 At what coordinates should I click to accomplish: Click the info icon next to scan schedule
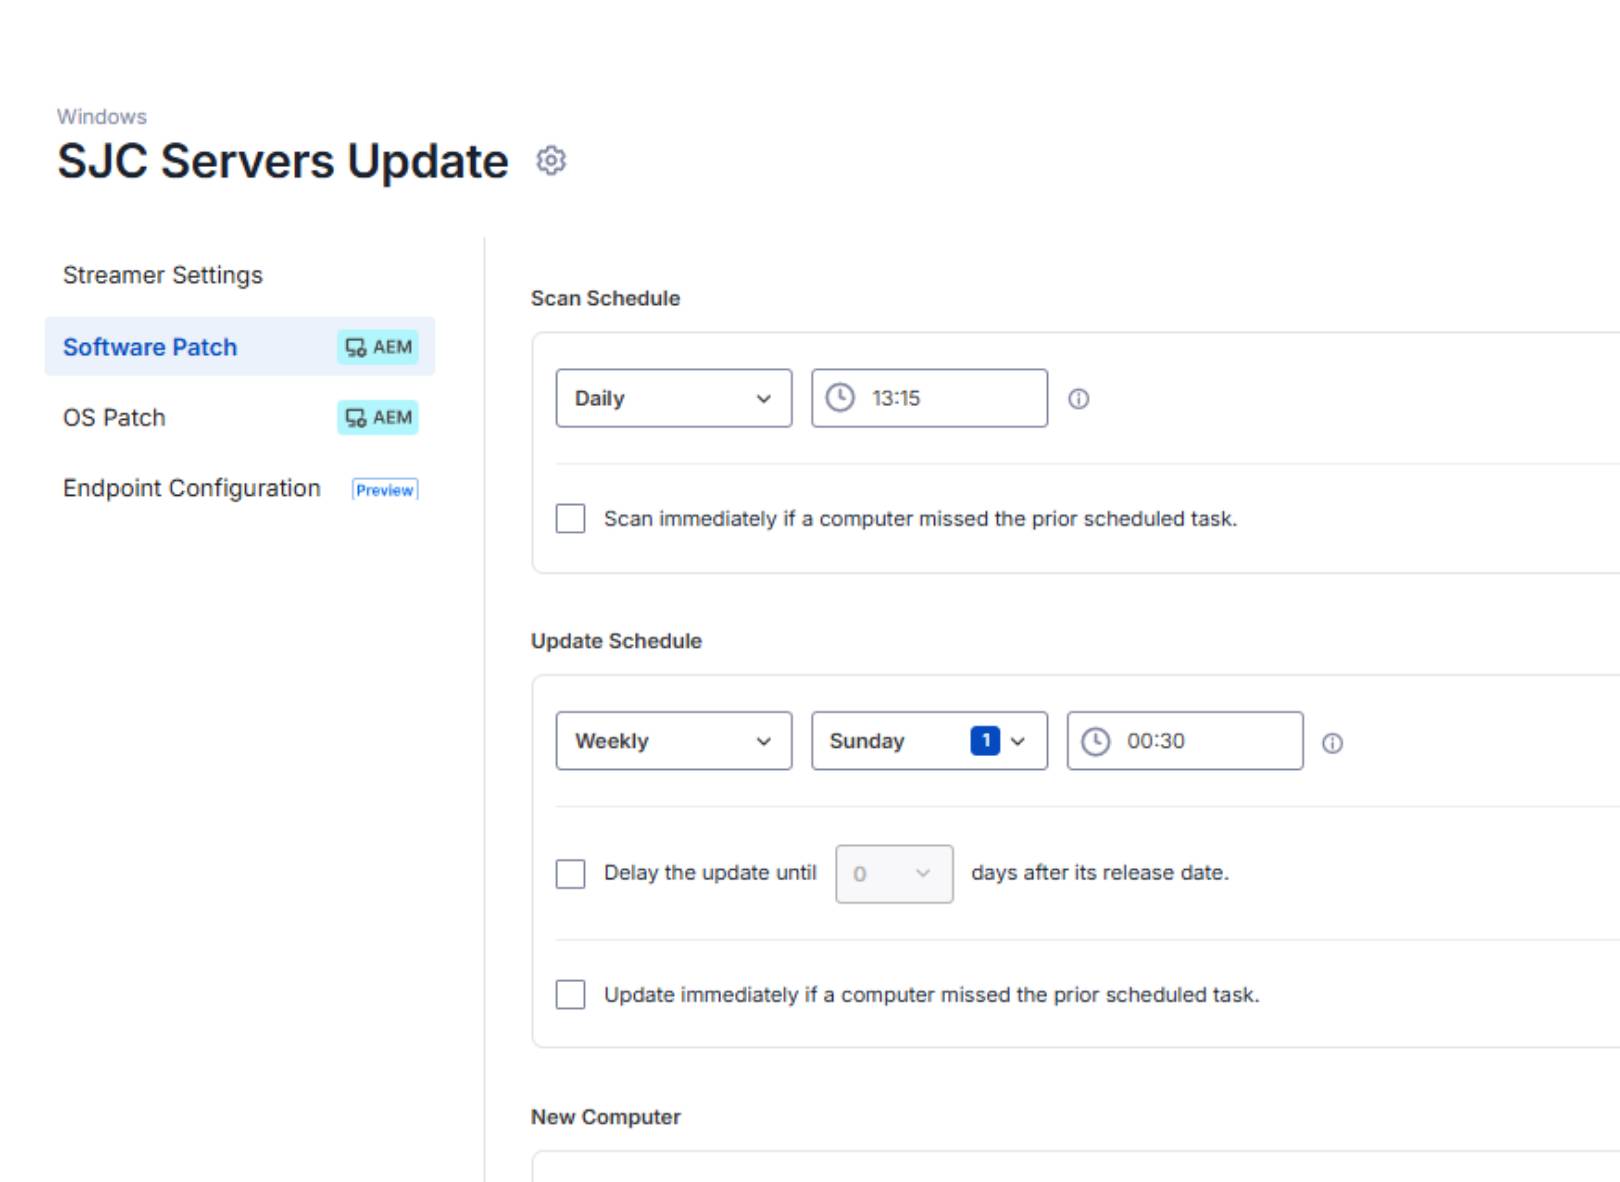coord(1077,397)
